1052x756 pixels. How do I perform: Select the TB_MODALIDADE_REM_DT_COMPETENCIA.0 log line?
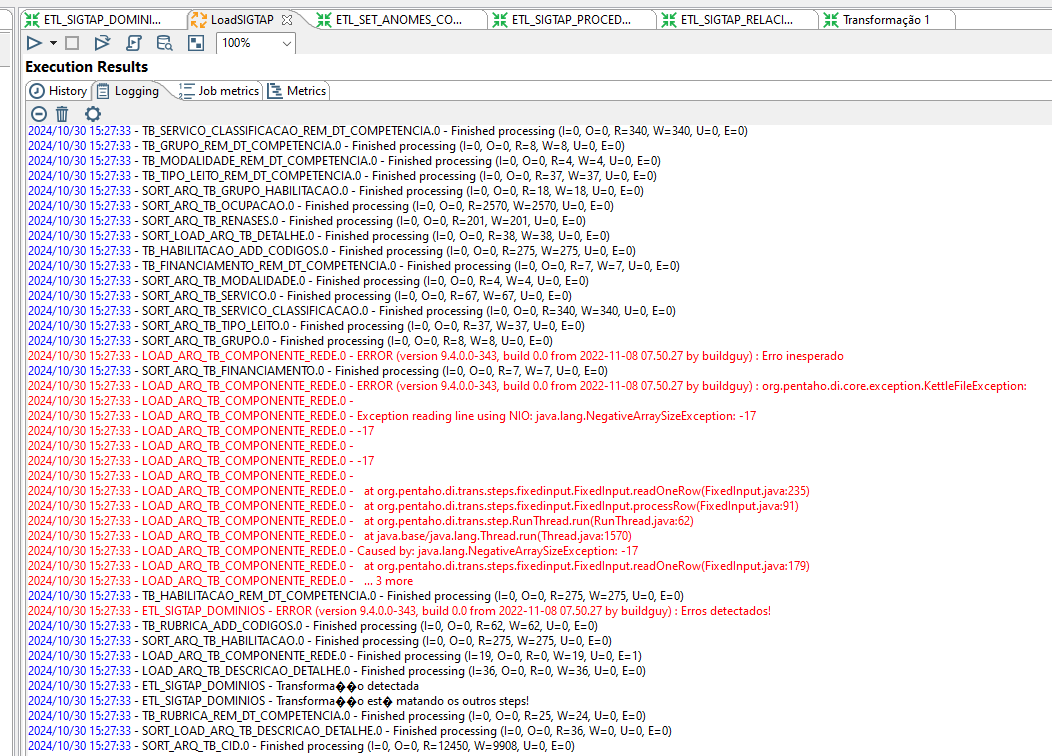tap(344, 161)
